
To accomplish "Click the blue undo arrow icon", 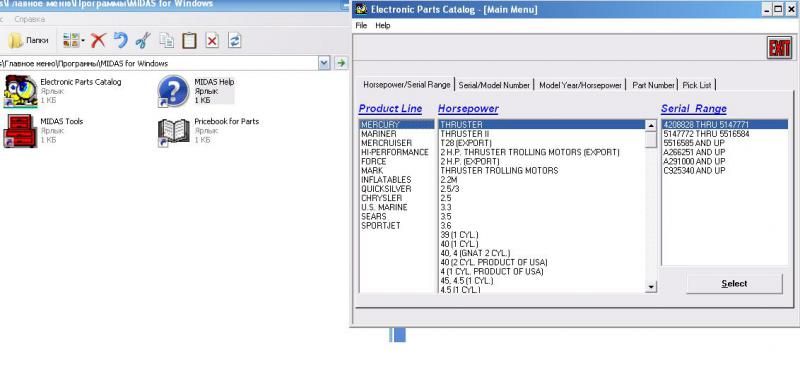I will 120,40.
